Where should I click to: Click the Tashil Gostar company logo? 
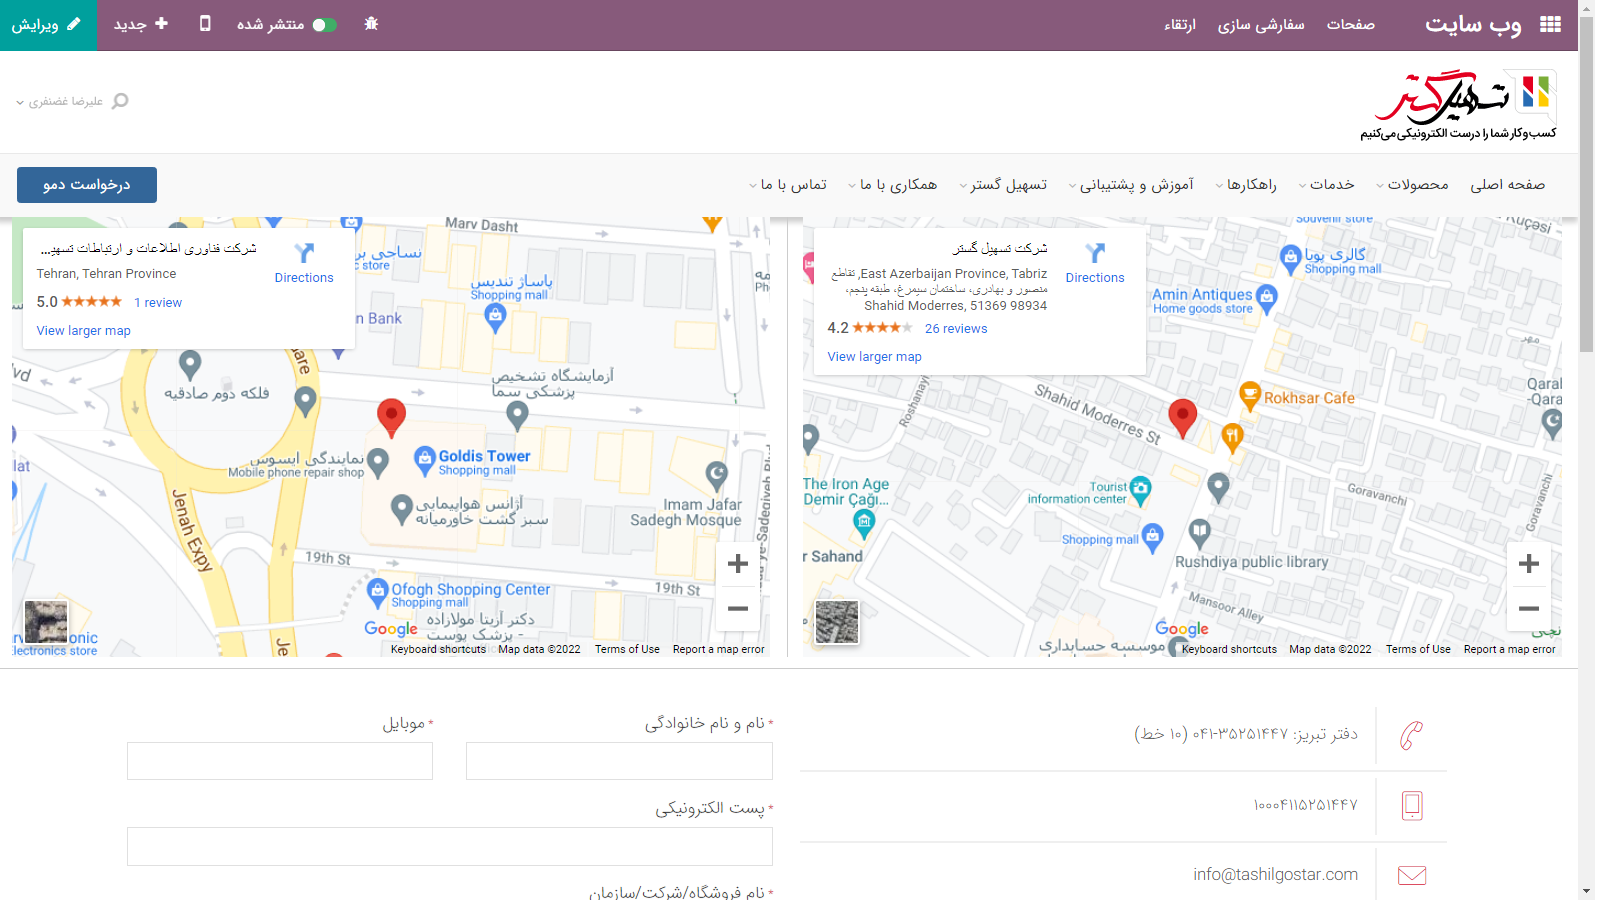click(x=1458, y=104)
